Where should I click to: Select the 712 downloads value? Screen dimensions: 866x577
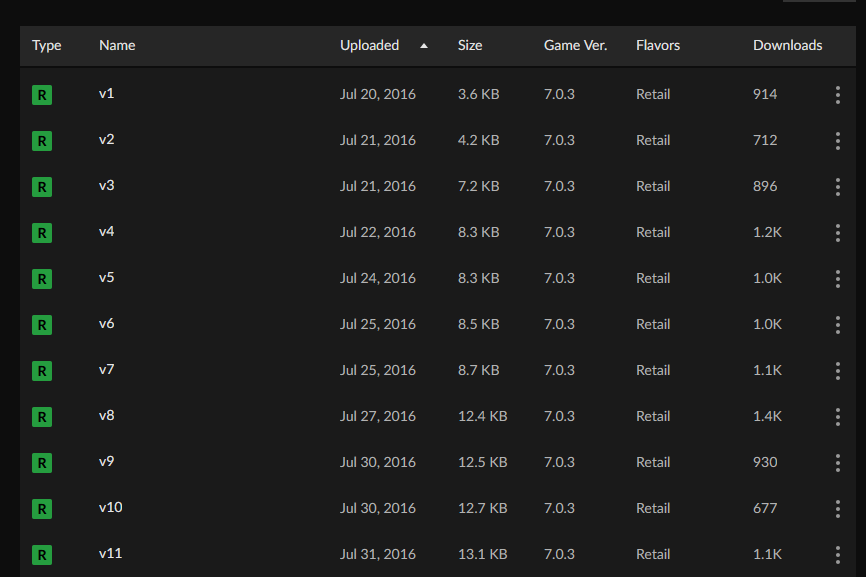point(765,140)
